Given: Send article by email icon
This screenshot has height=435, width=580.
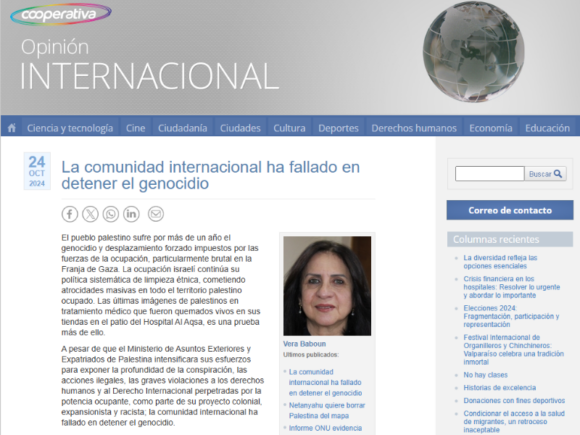Looking at the screenshot, I should click(x=156, y=214).
